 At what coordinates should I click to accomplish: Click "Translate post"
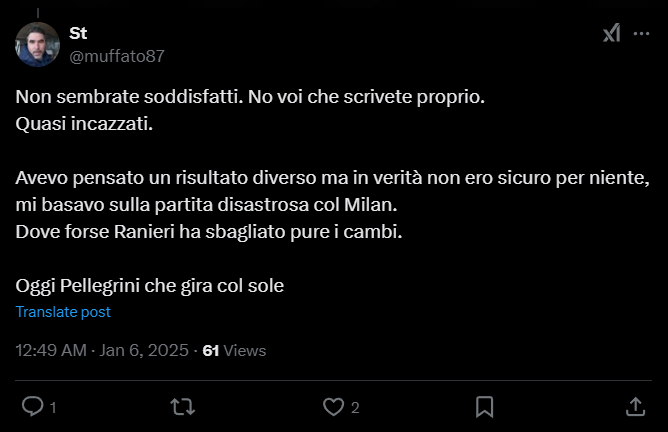[x=63, y=312]
